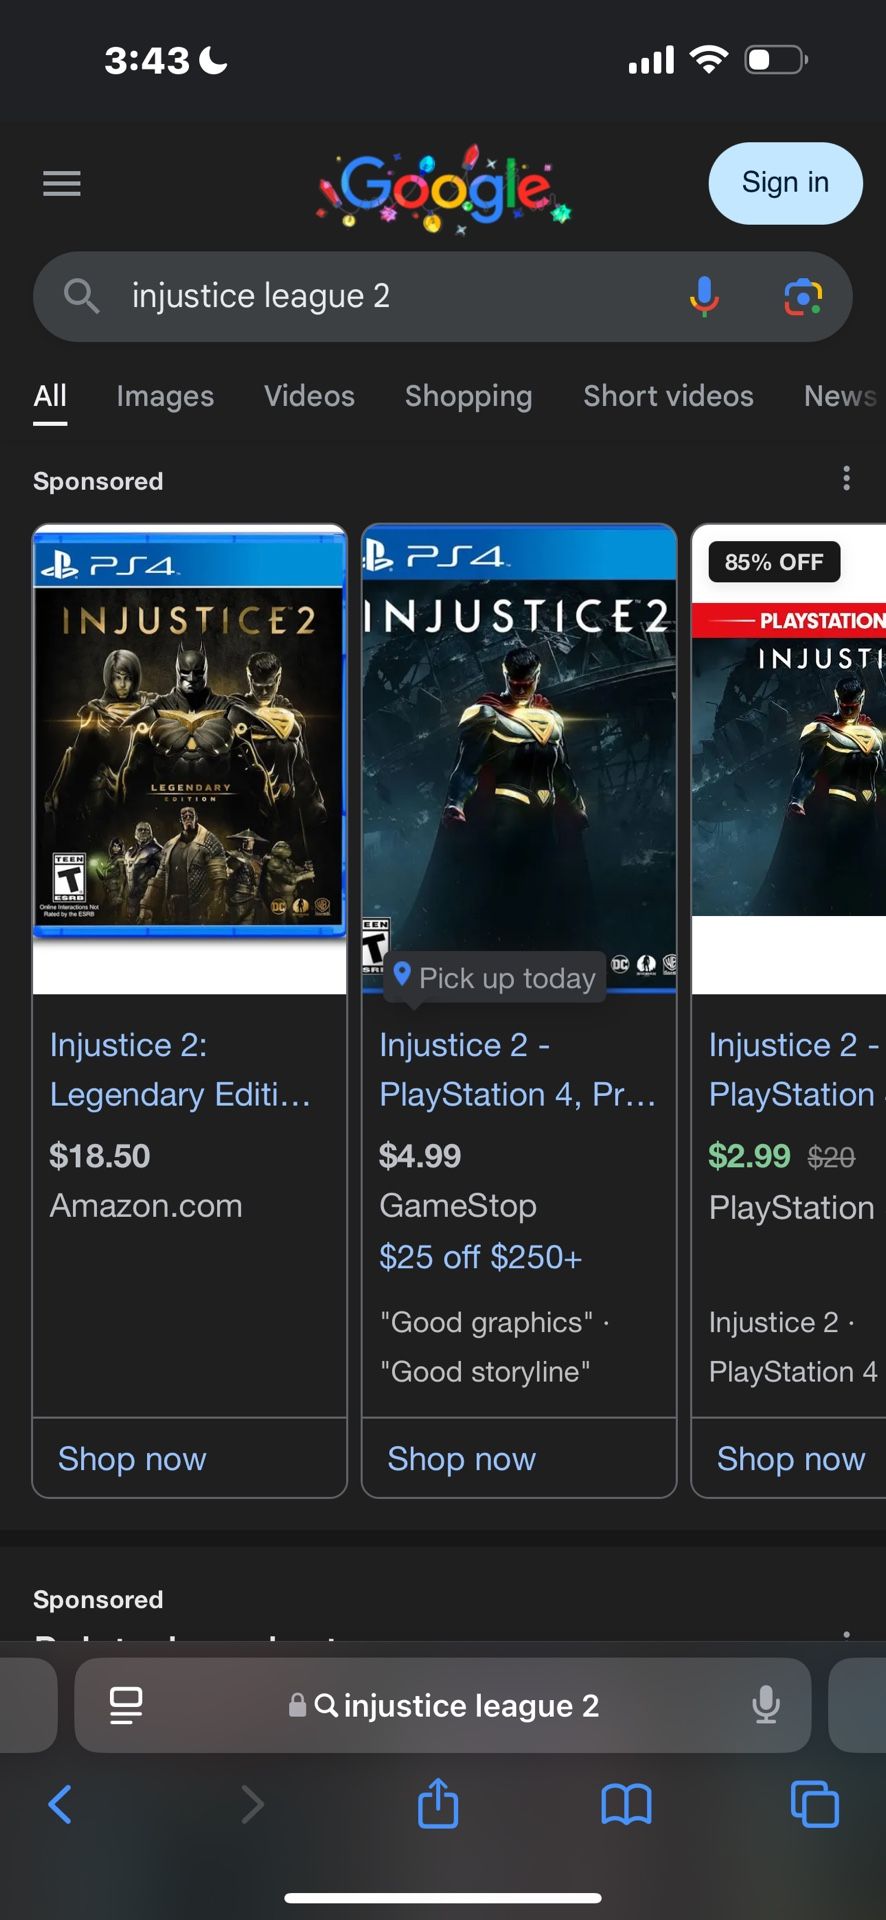Open the Short videos tab
The width and height of the screenshot is (886, 1920).
(668, 396)
